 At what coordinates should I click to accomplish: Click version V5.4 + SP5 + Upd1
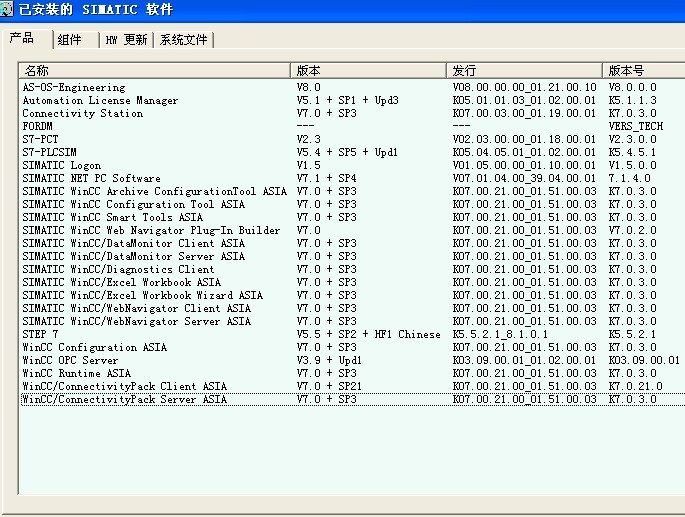[x=347, y=153]
